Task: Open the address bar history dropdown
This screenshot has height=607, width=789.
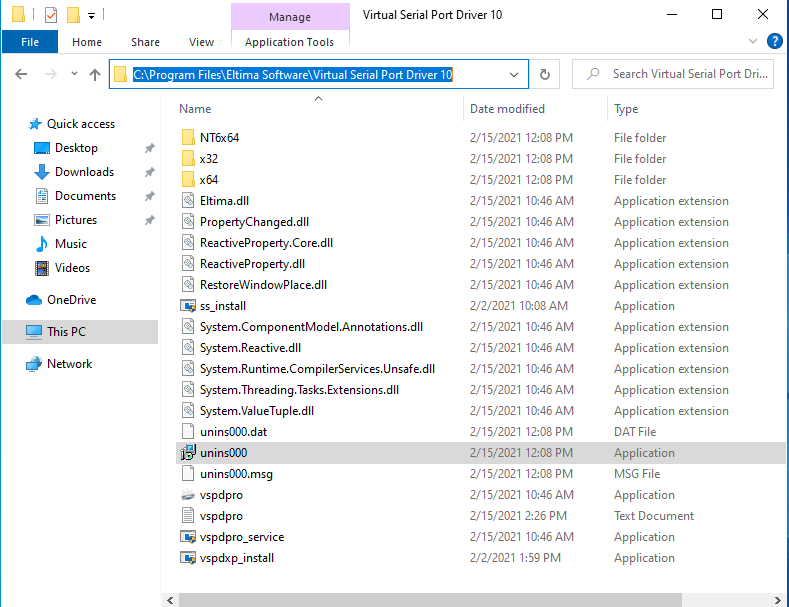Action: [514, 74]
